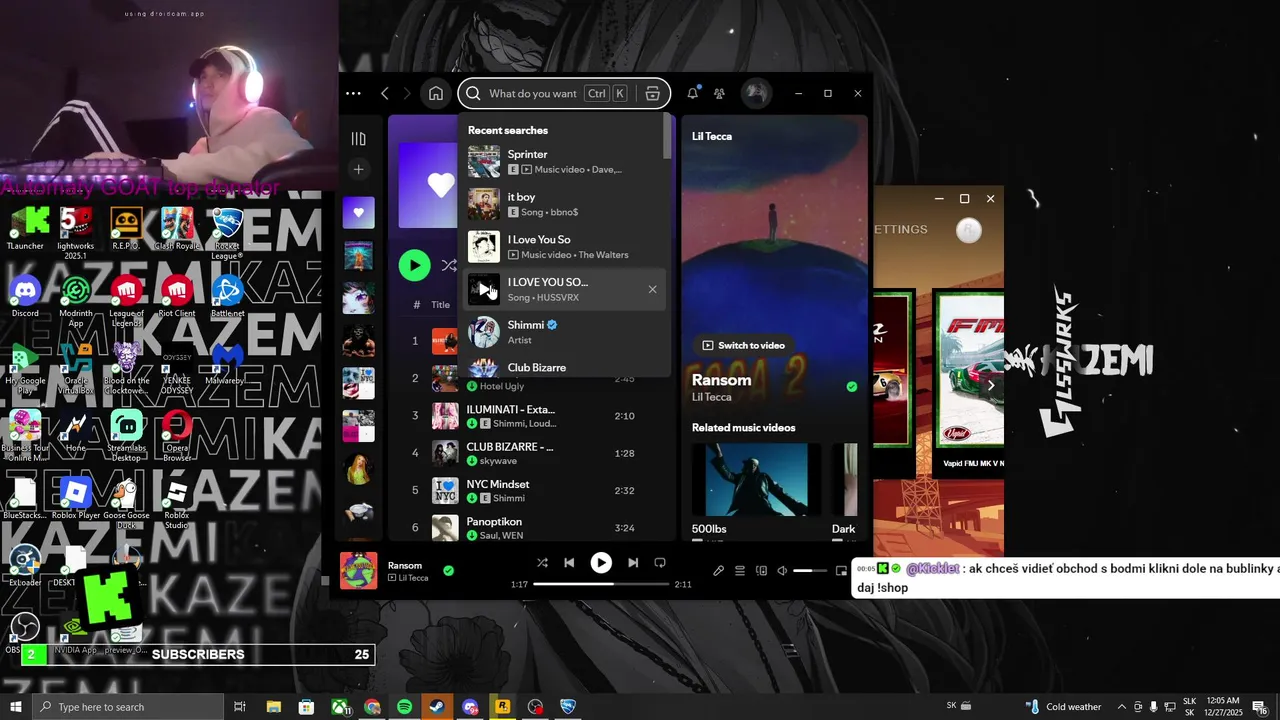Screen dimensions: 1280x720
Task: Open Rocket League desktop shortcut
Action: coord(227,233)
